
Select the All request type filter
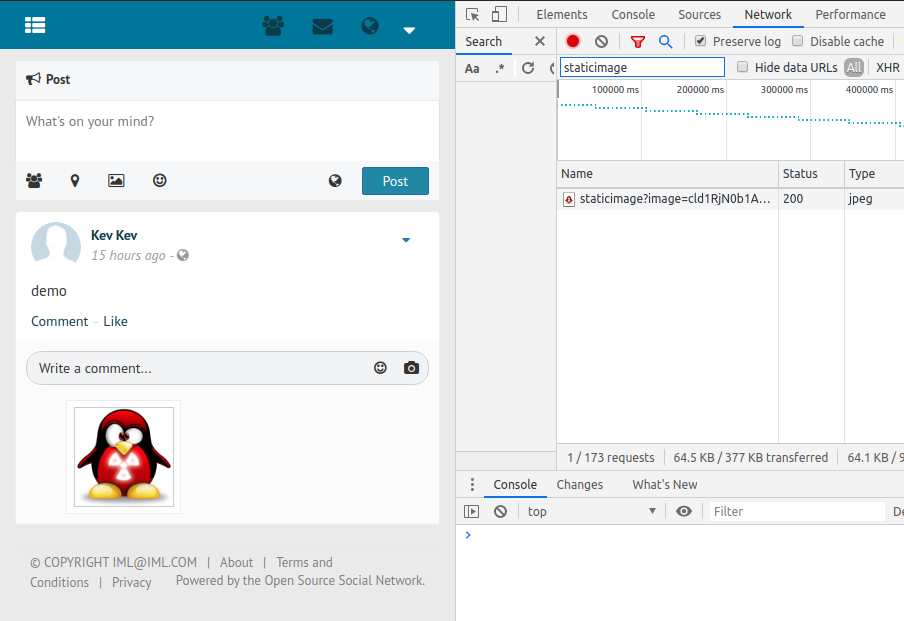click(854, 67)
